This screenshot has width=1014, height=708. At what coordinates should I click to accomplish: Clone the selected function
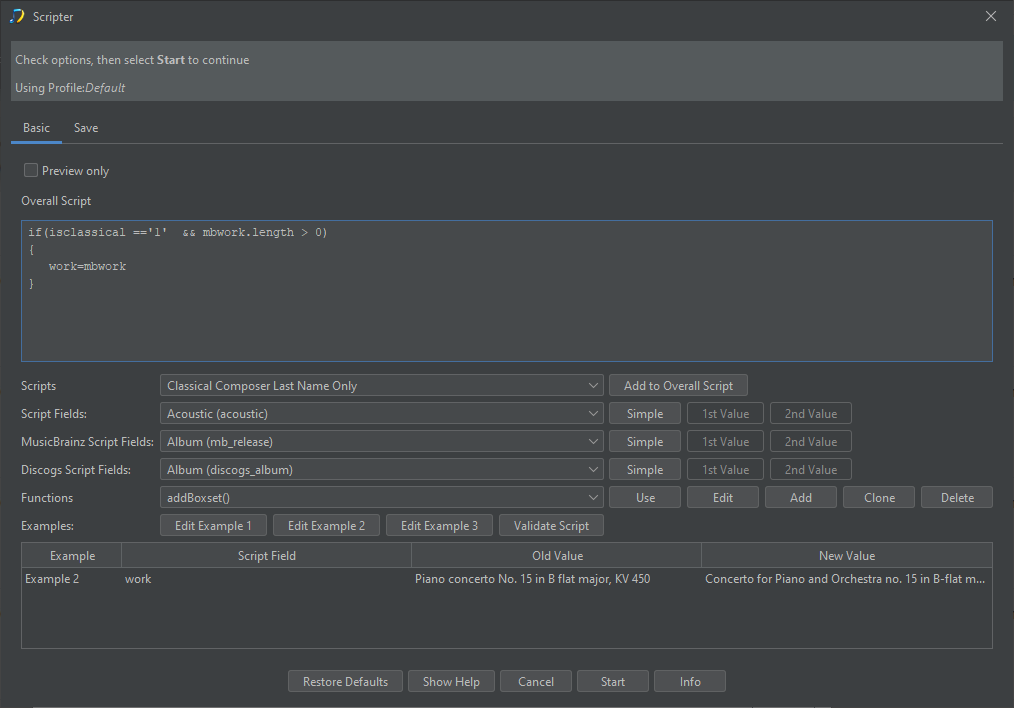pos(879,498)
